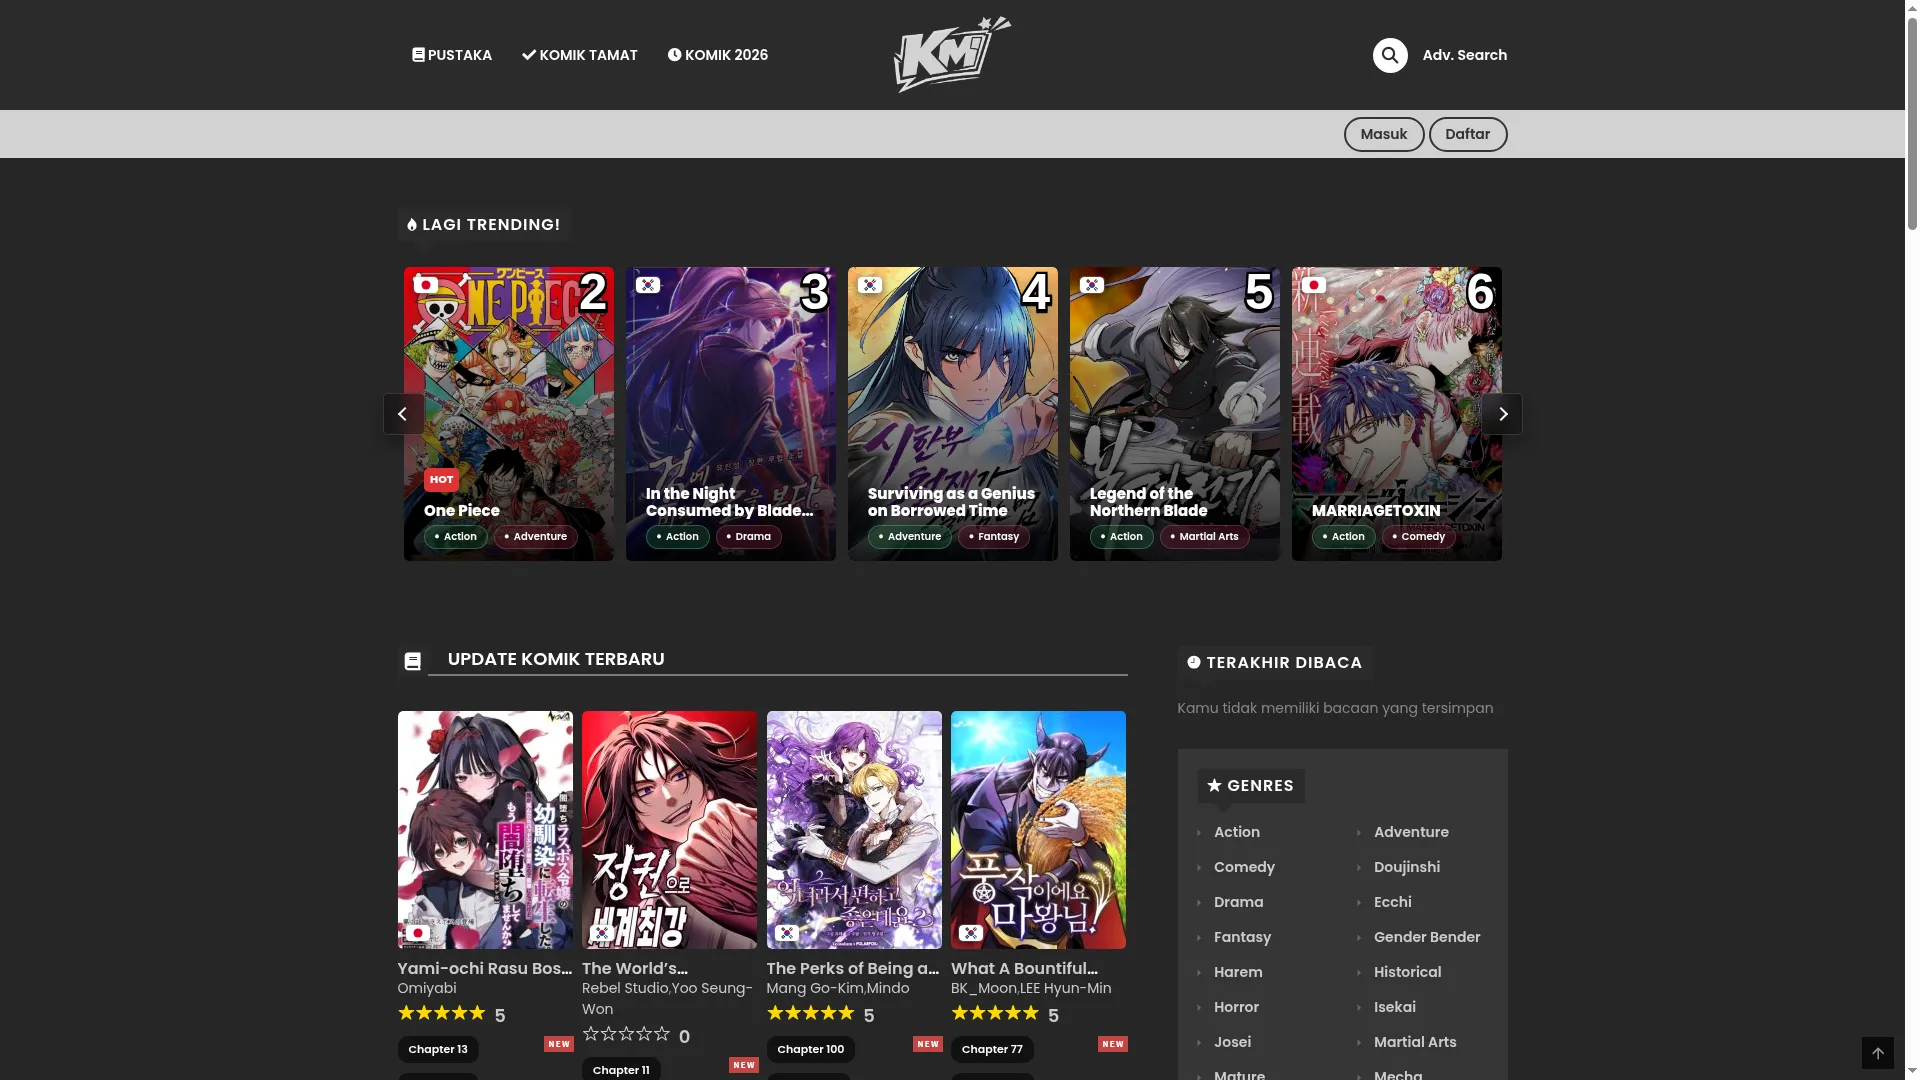This screenshot has width=1920, height=1080.
Task: Click the Japan flag on MARRIAGETOXIN card
Action: point(1314,285)
